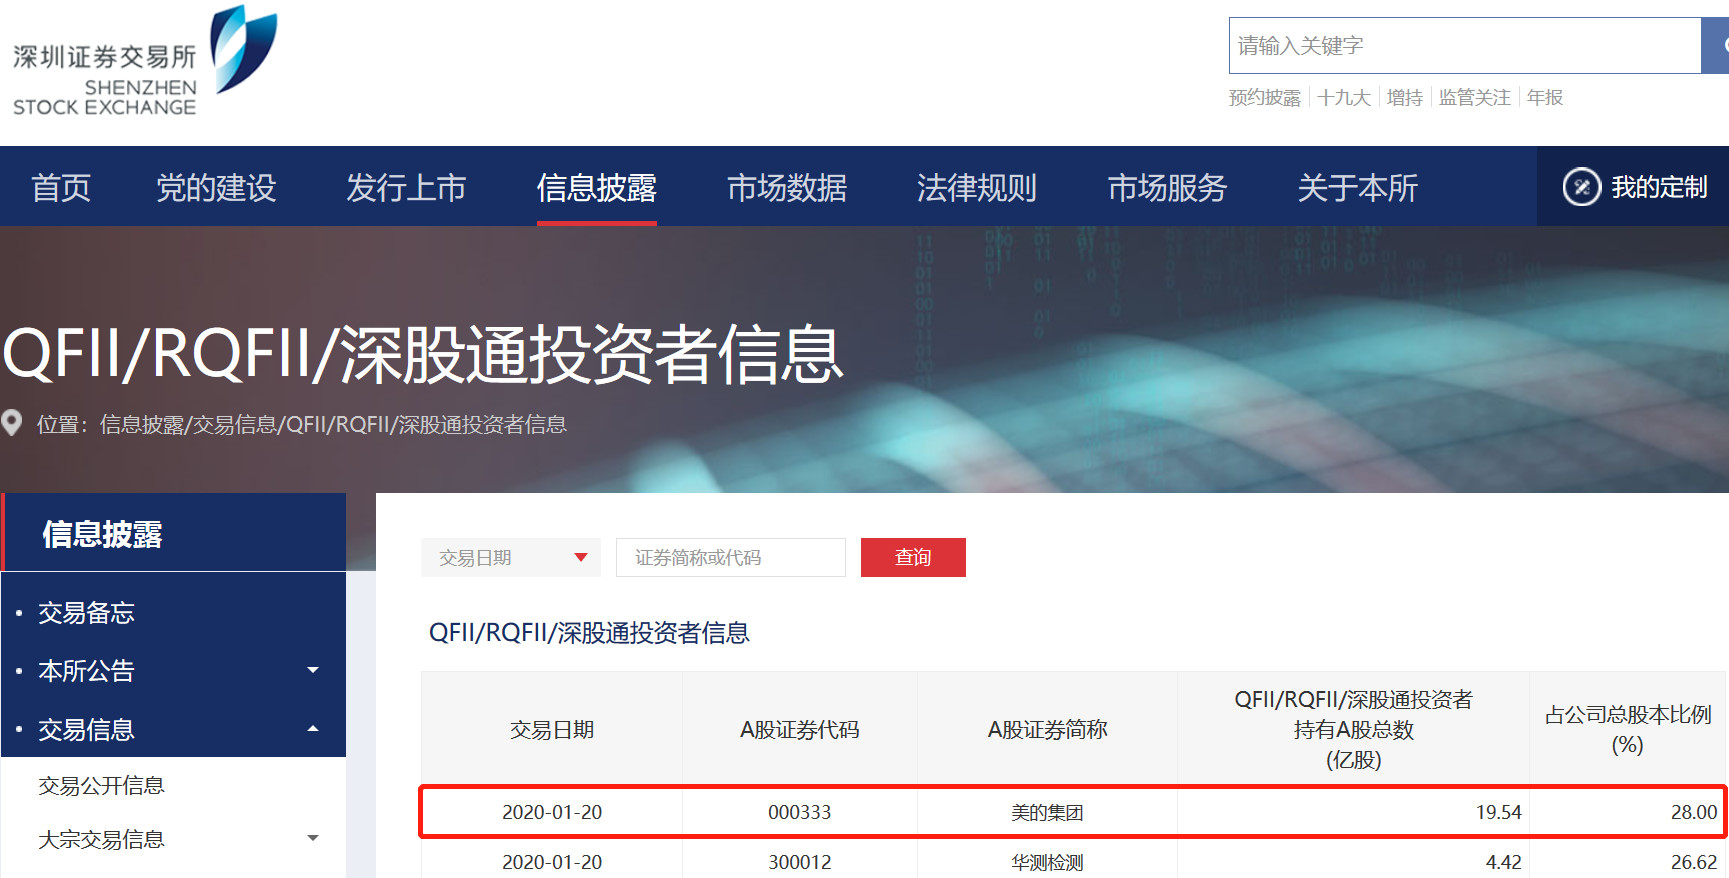Image resolution: width=1729 pixels, height=878 pixels.
Task: Open the 交易日期 date dropdown
Action: click(510, 557)
